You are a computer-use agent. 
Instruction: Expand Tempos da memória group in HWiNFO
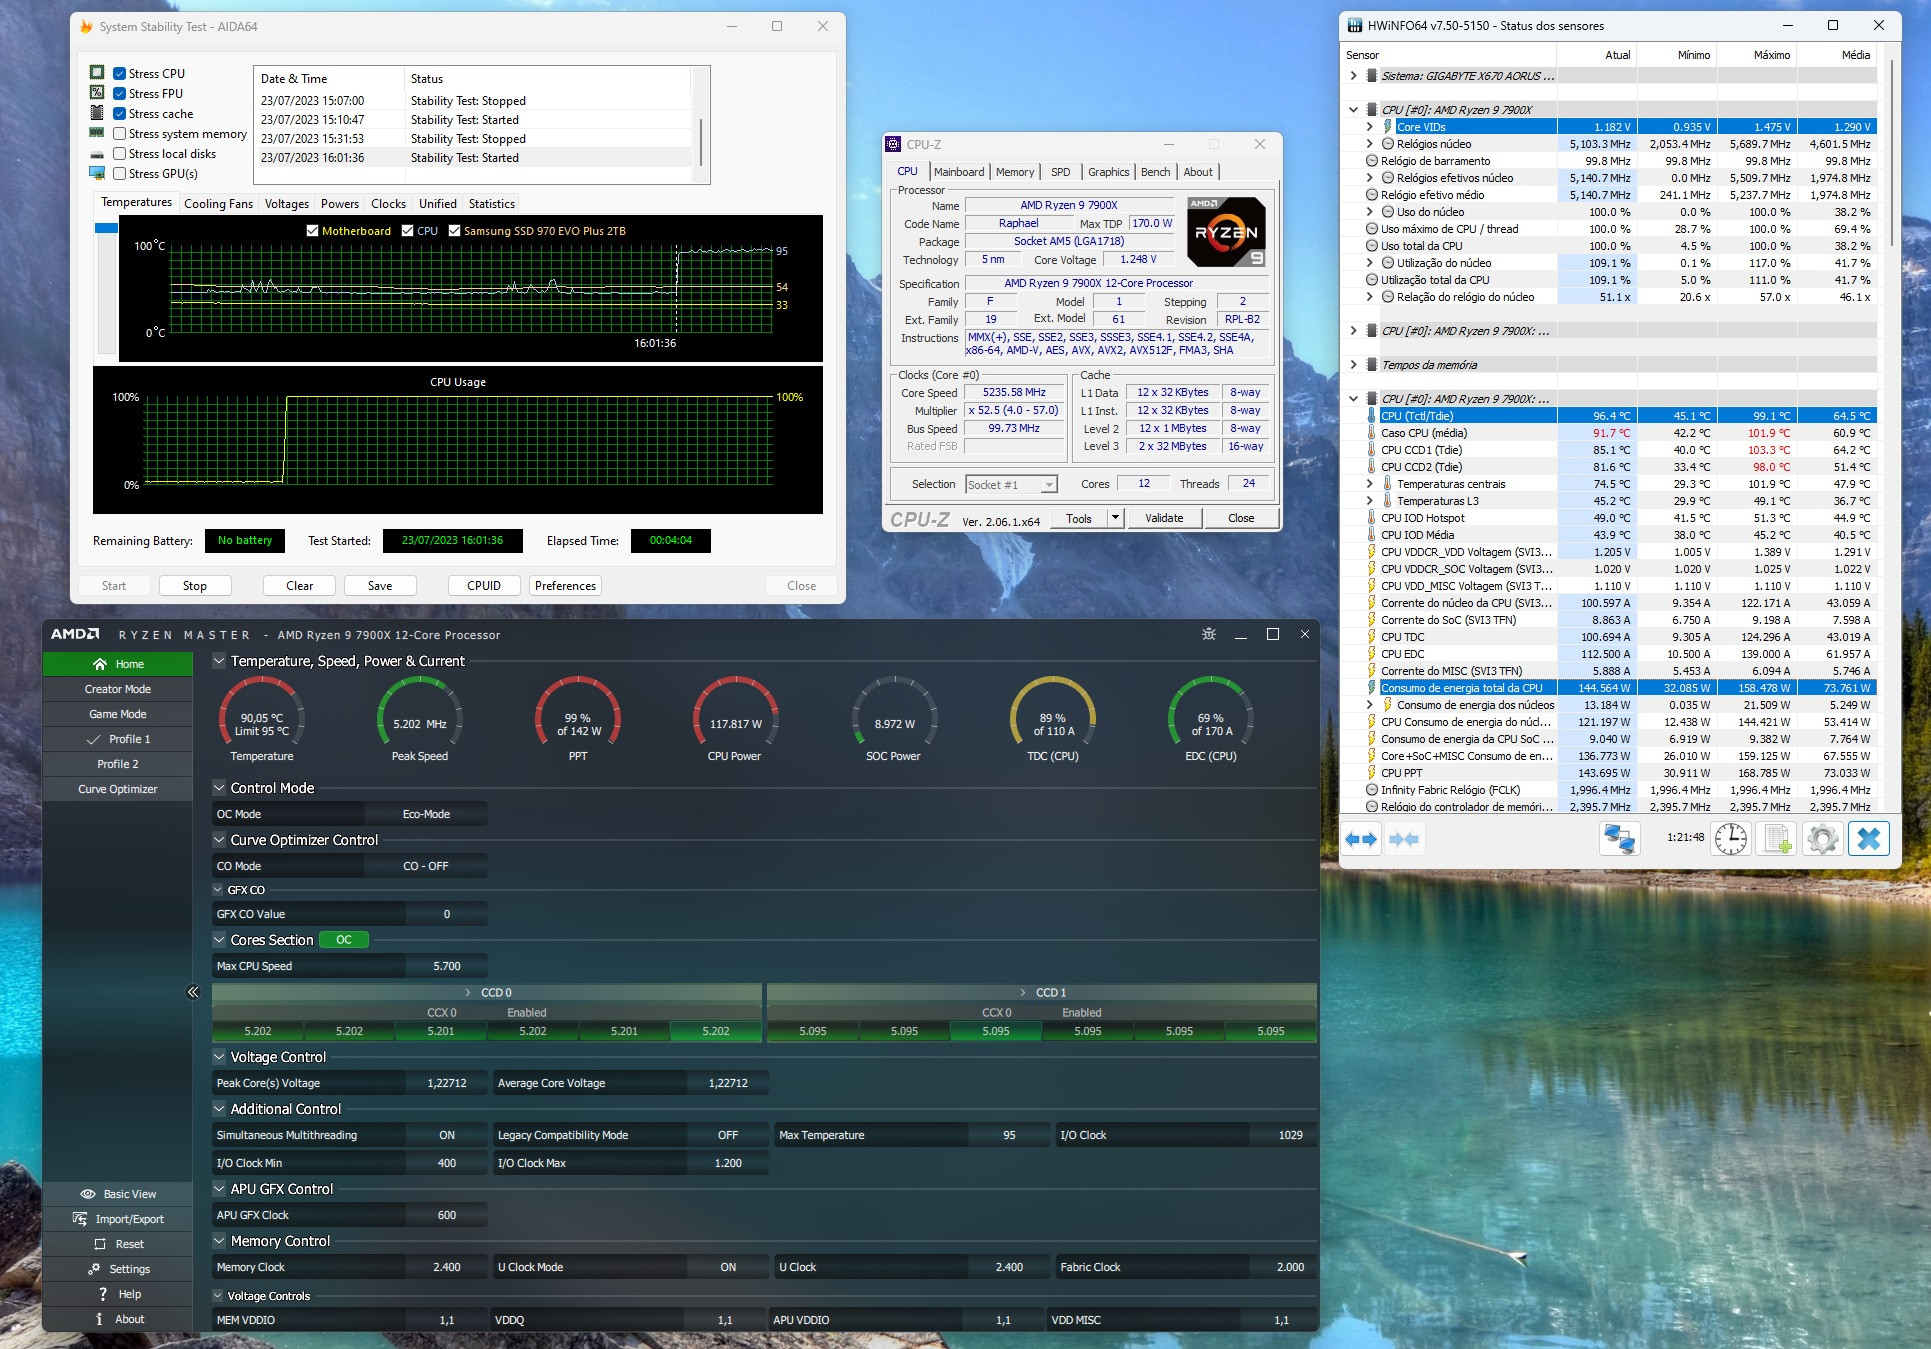pyautogui.click(x=1353, y=365)
